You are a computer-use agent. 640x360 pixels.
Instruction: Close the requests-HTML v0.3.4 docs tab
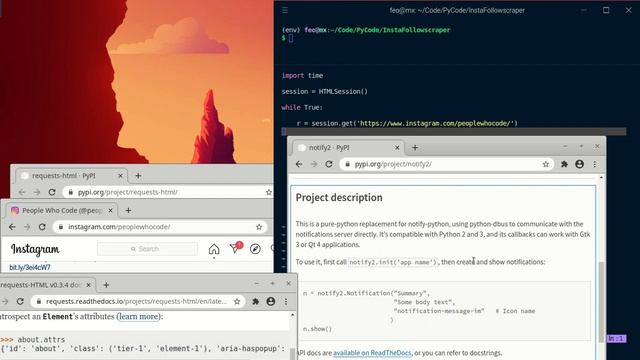[x=89, y=285]
